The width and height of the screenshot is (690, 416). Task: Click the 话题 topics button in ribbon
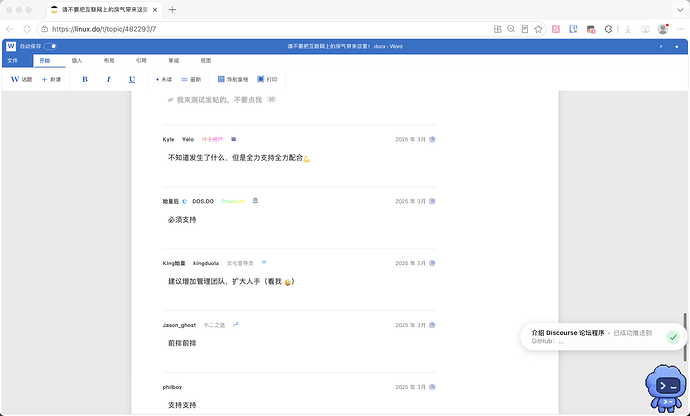click(22, 79)
